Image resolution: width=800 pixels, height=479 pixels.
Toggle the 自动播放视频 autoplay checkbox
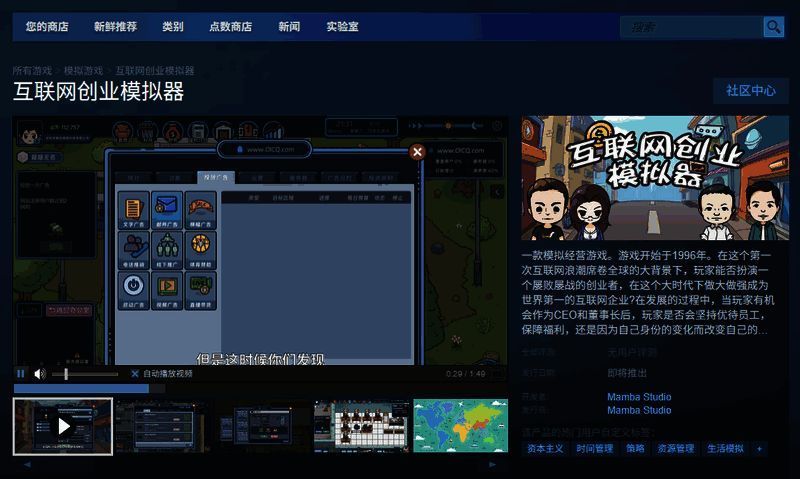point(135,374)
